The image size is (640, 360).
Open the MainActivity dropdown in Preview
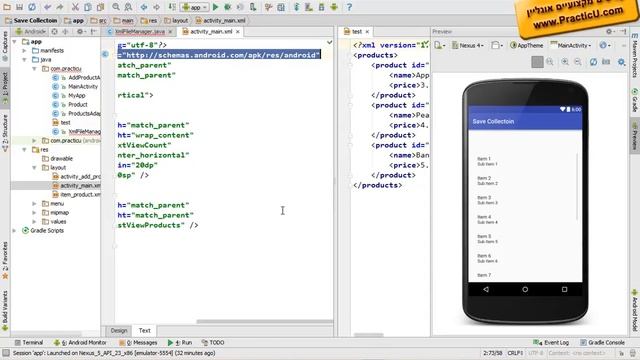(x=571, y=45)
